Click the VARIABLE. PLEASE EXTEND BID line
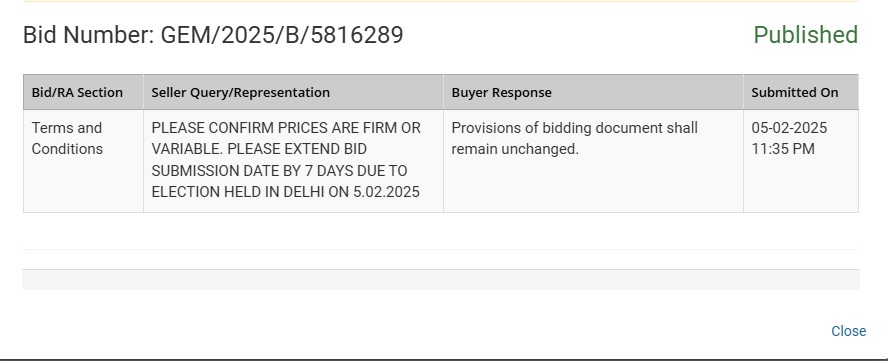Viewport: 888px width, 361px height. (x=259, y=149)
